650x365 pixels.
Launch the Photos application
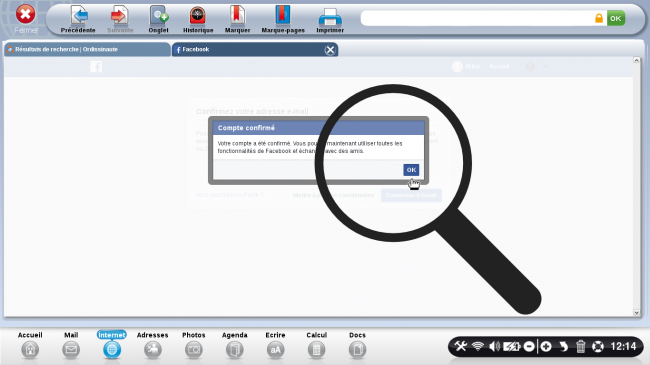pyautogui.click(x=194, y=345)
